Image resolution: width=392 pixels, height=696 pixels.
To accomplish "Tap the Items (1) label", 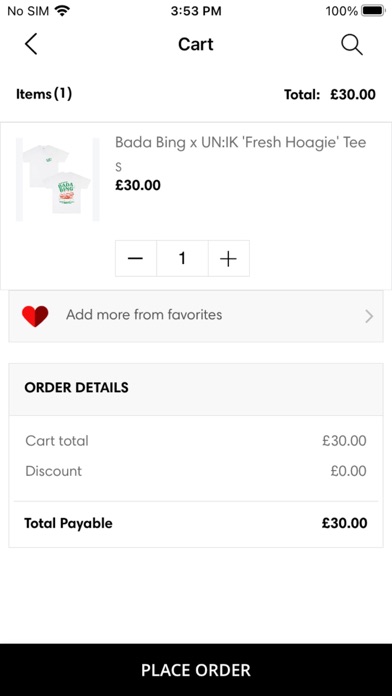I will pyautogui.click(x=44, y=94).
